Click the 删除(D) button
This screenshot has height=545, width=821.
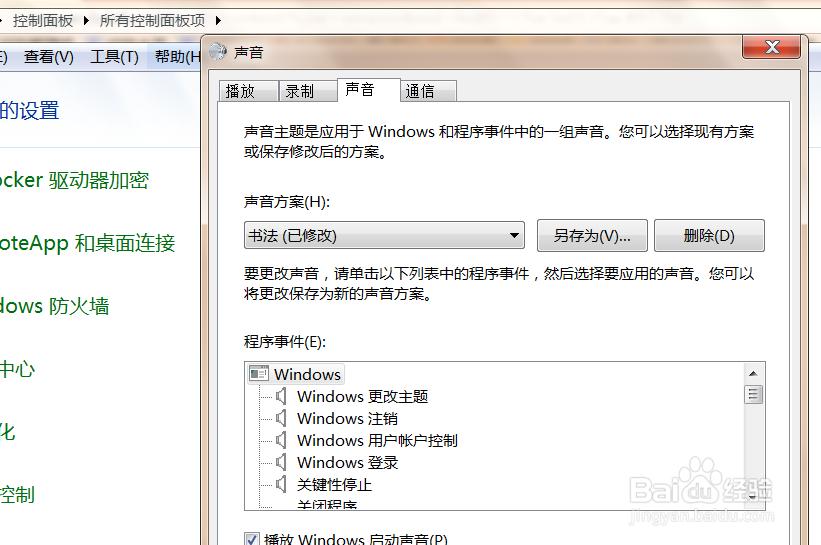(x=709, y=236)
